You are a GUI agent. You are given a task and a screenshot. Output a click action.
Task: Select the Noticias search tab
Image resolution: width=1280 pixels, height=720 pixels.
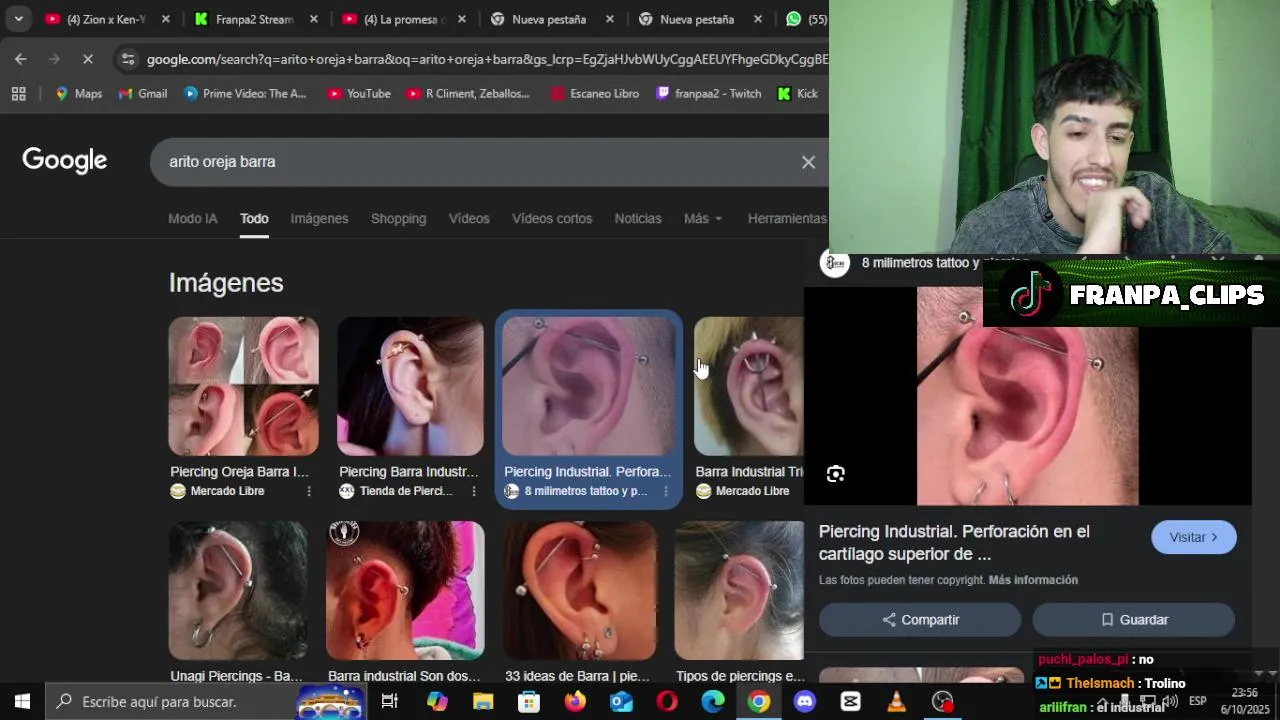pos(638,218)
